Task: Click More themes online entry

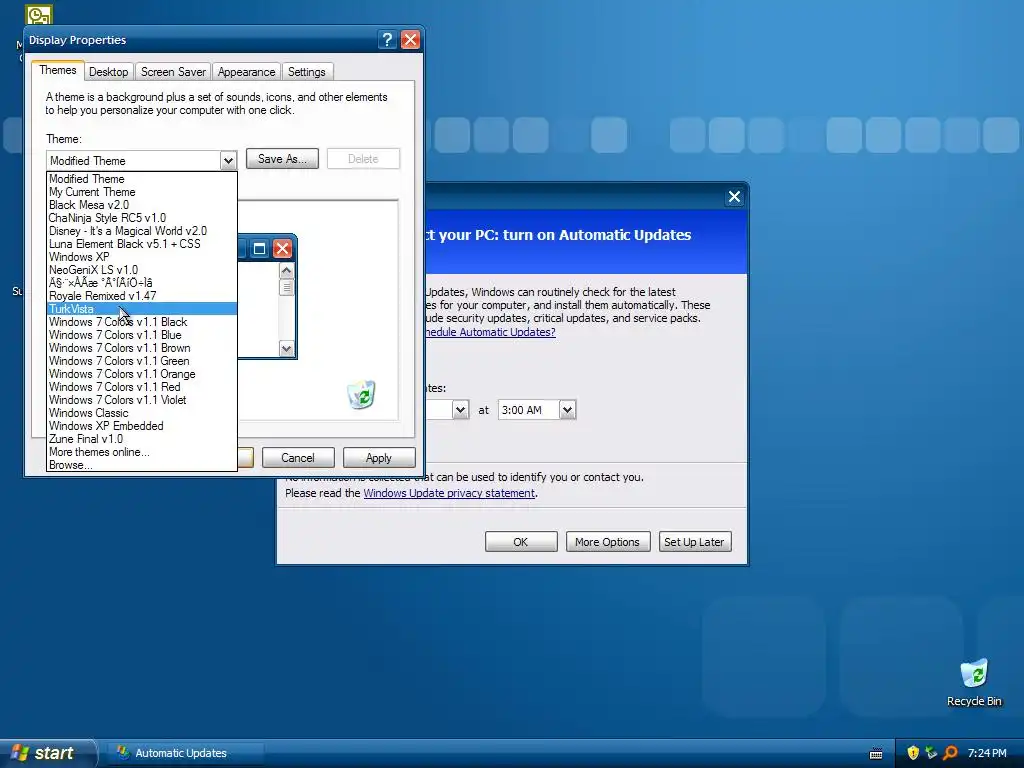Action: (x=142, y=452)
